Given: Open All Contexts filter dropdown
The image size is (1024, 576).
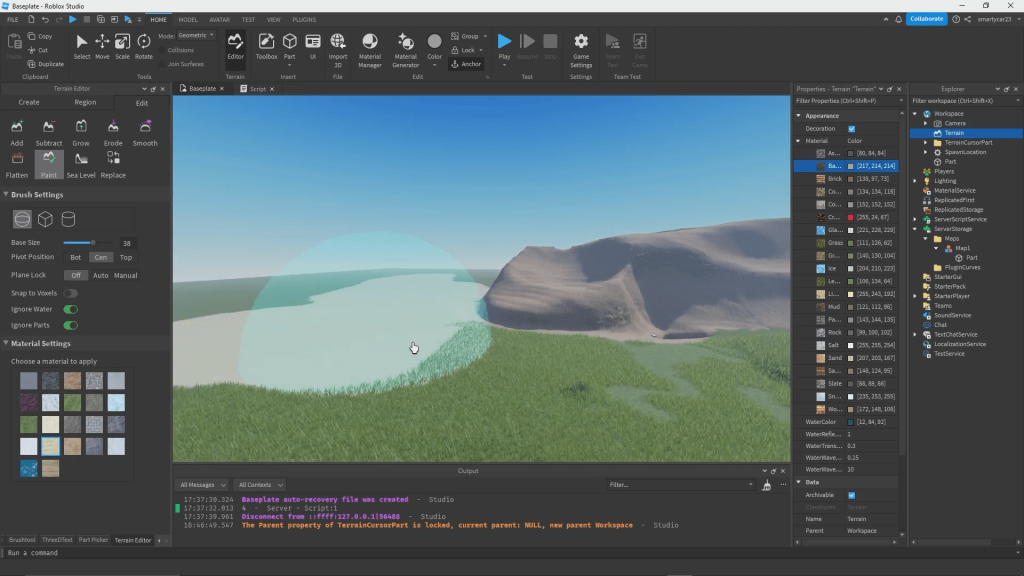Looking at the screenshot, I should (x=260, y=485).
